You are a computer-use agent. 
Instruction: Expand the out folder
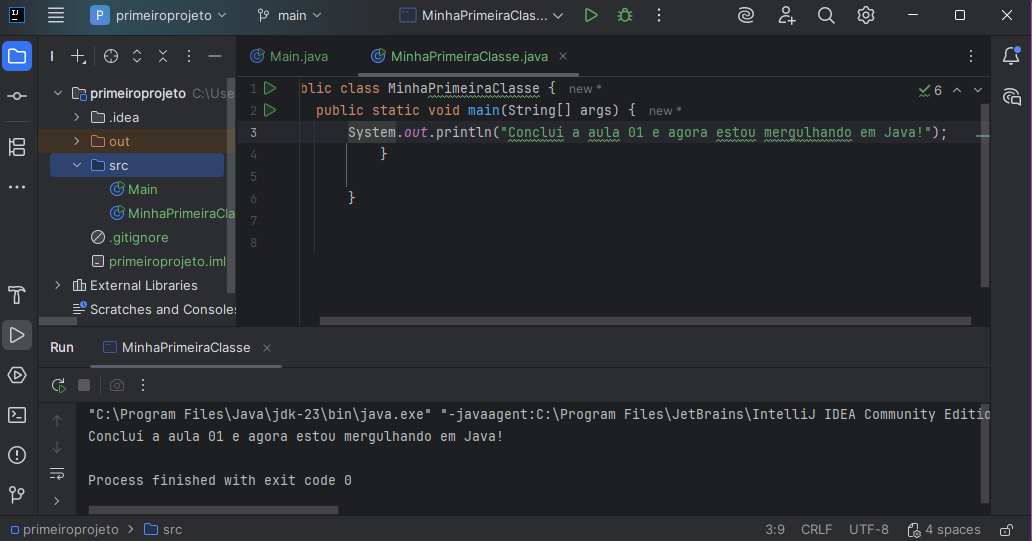(x=77, y=141)
